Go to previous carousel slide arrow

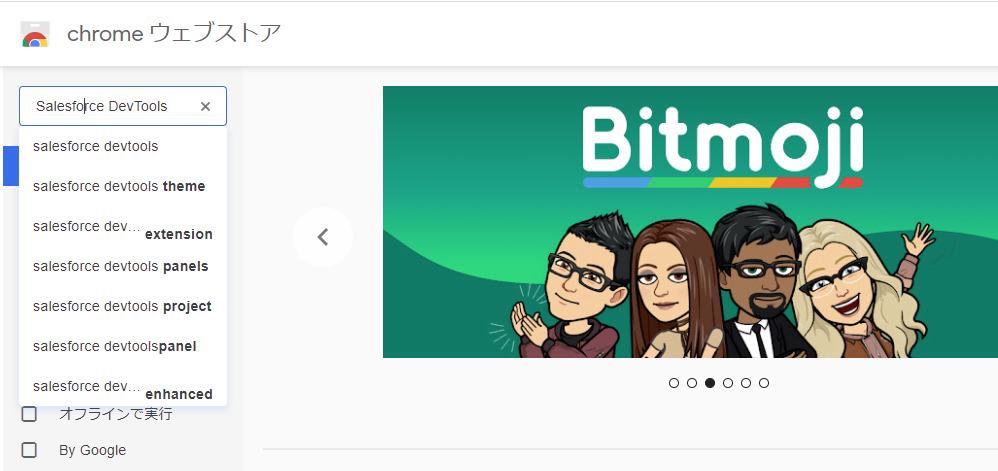click(x=323, y=237)
